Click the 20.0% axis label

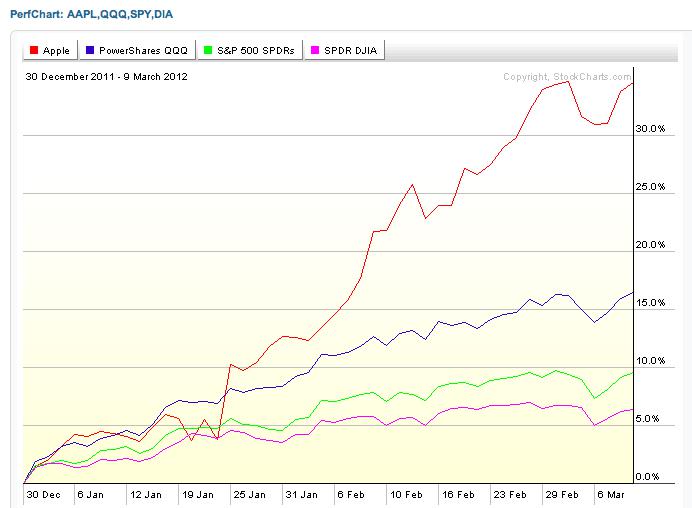click(x=650, y=245)
